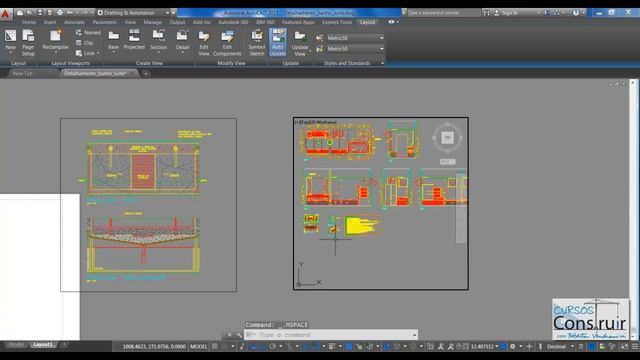Click the Symbol Sketch tool

click(x=257, y=43)
